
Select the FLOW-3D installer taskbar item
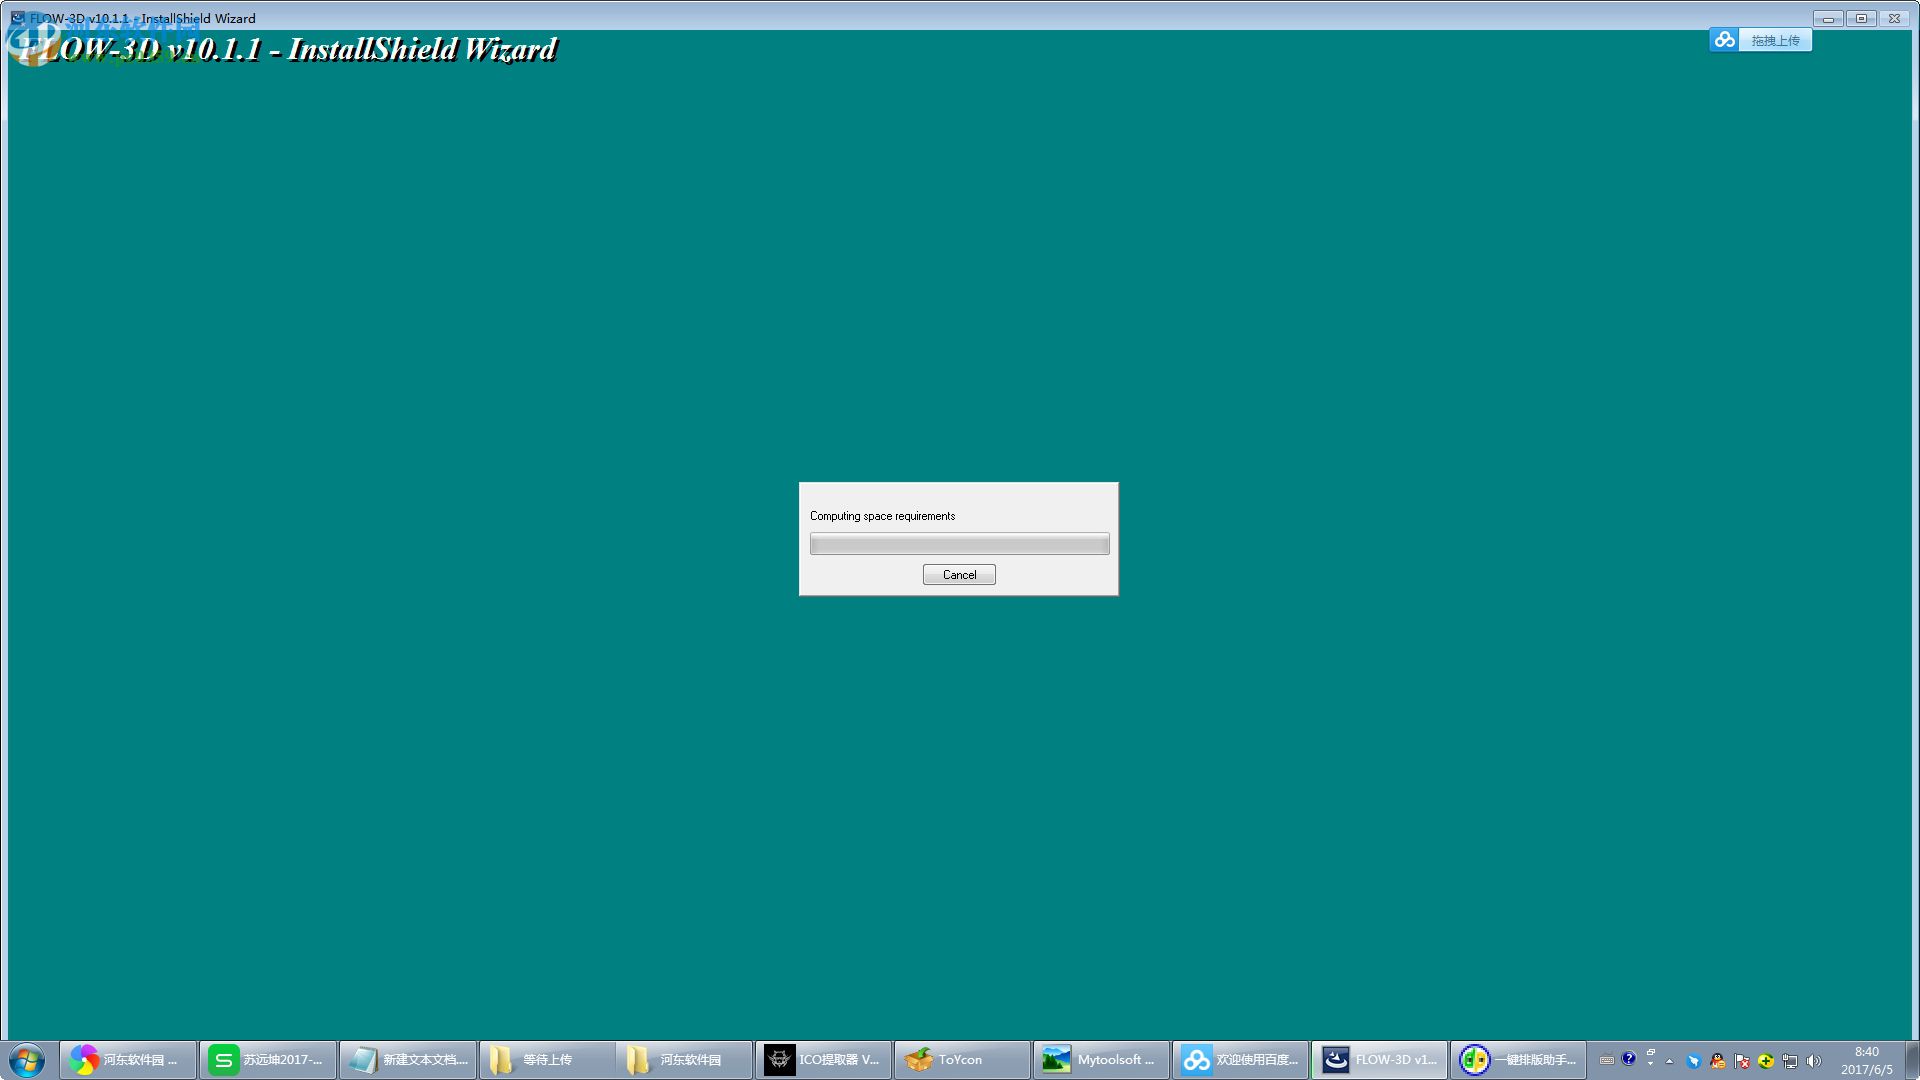(1380, 1060)
